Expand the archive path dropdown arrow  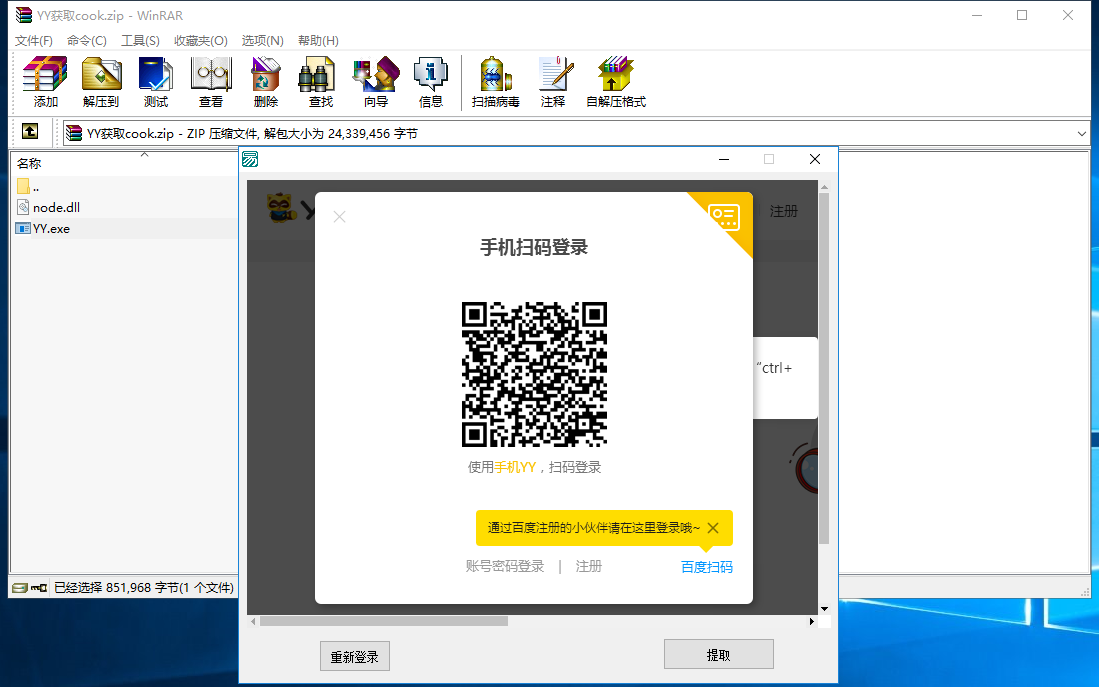coord(1082,133)
